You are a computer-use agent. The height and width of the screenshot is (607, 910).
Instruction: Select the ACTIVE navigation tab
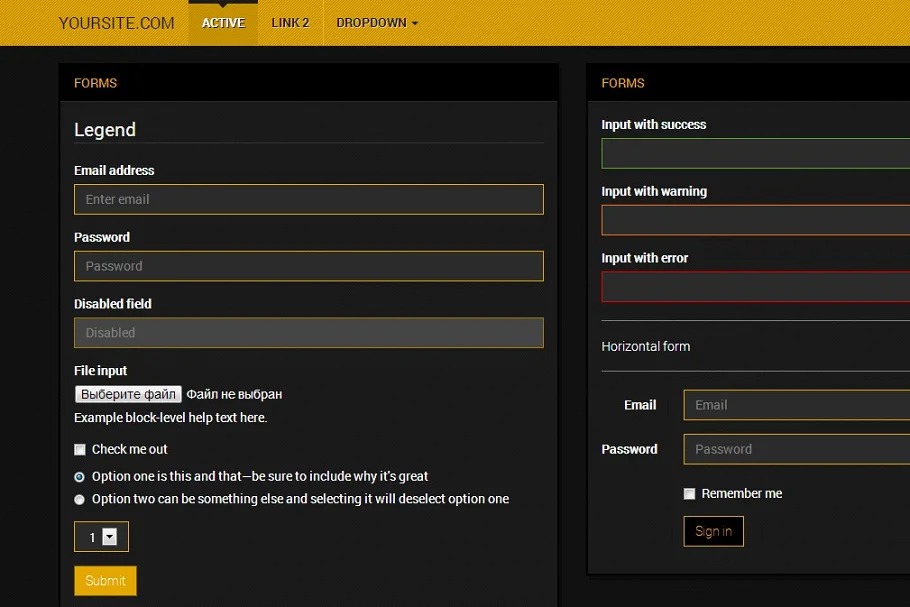(x=223, y=23)
